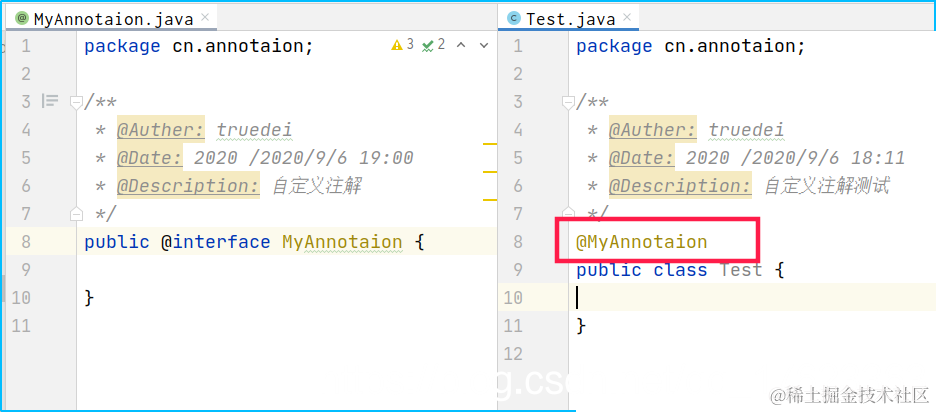Click the warning stripe mark beside line 7
Viewport: 936px width, 412px height.
[489, 199]
